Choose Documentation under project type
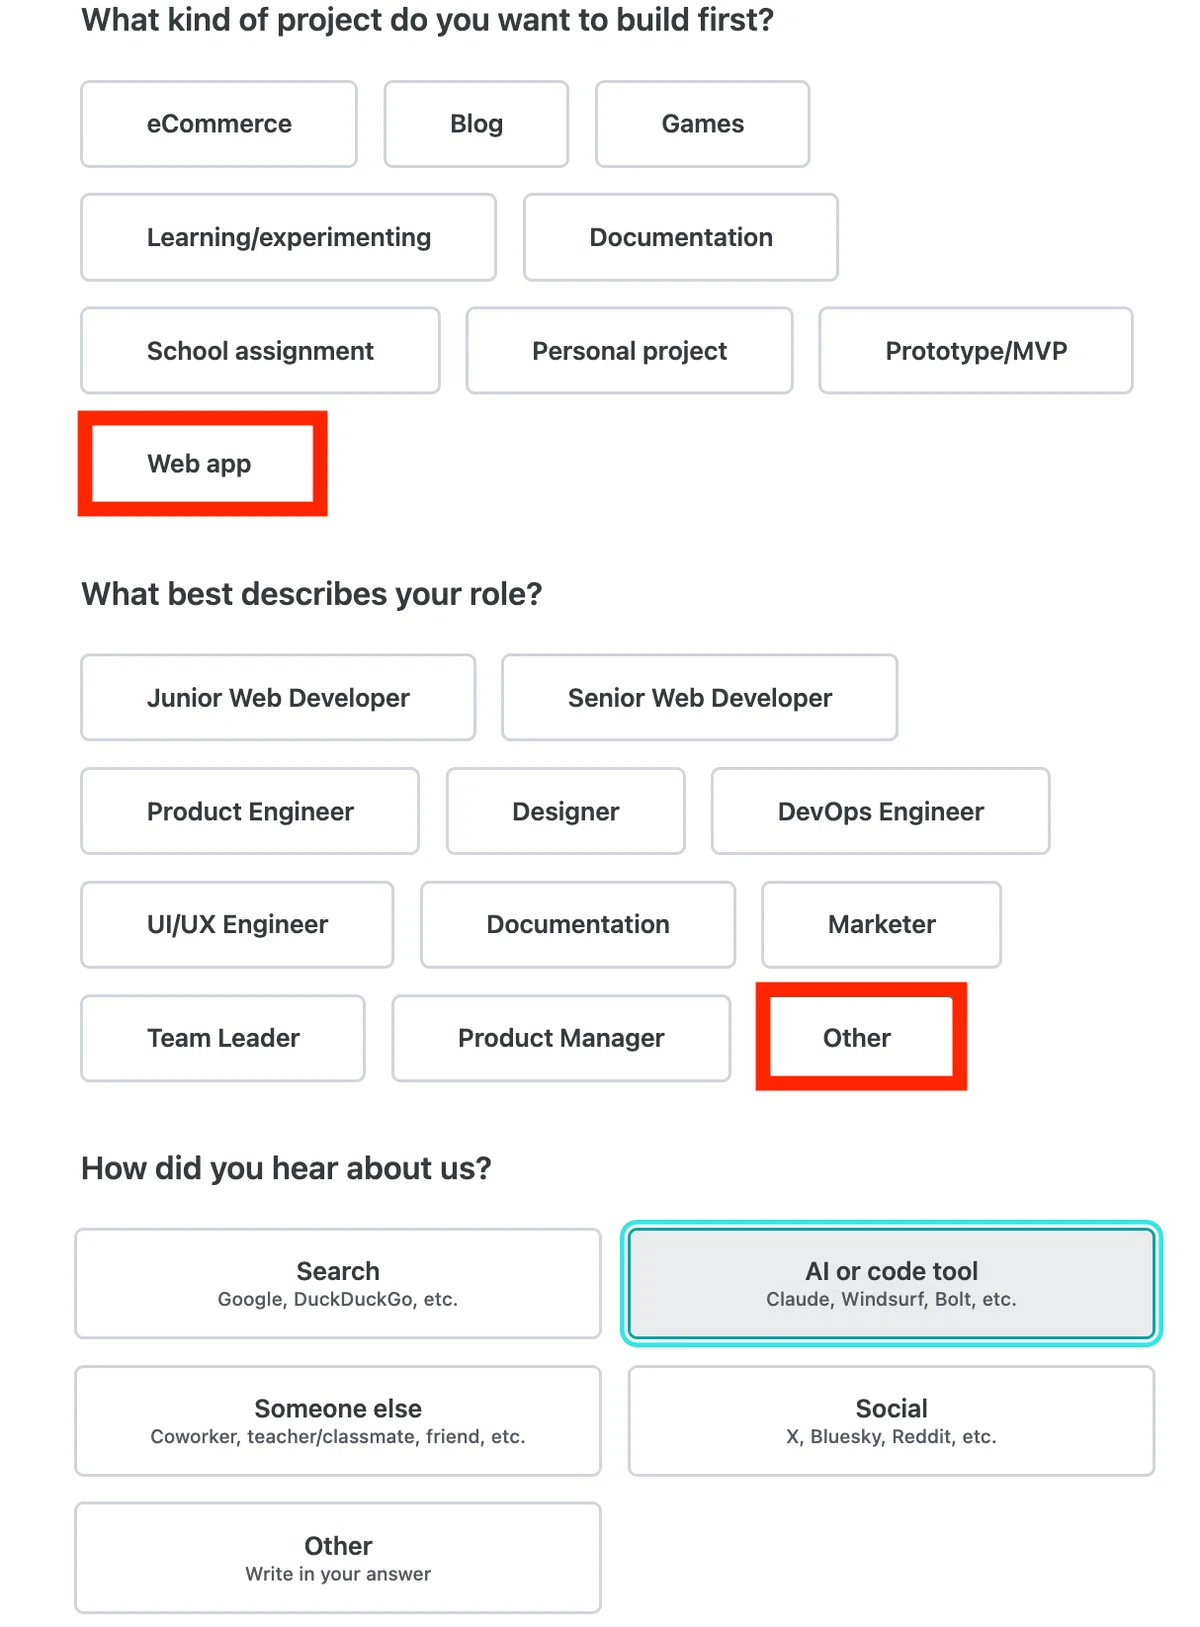 [x=681, y=237]
